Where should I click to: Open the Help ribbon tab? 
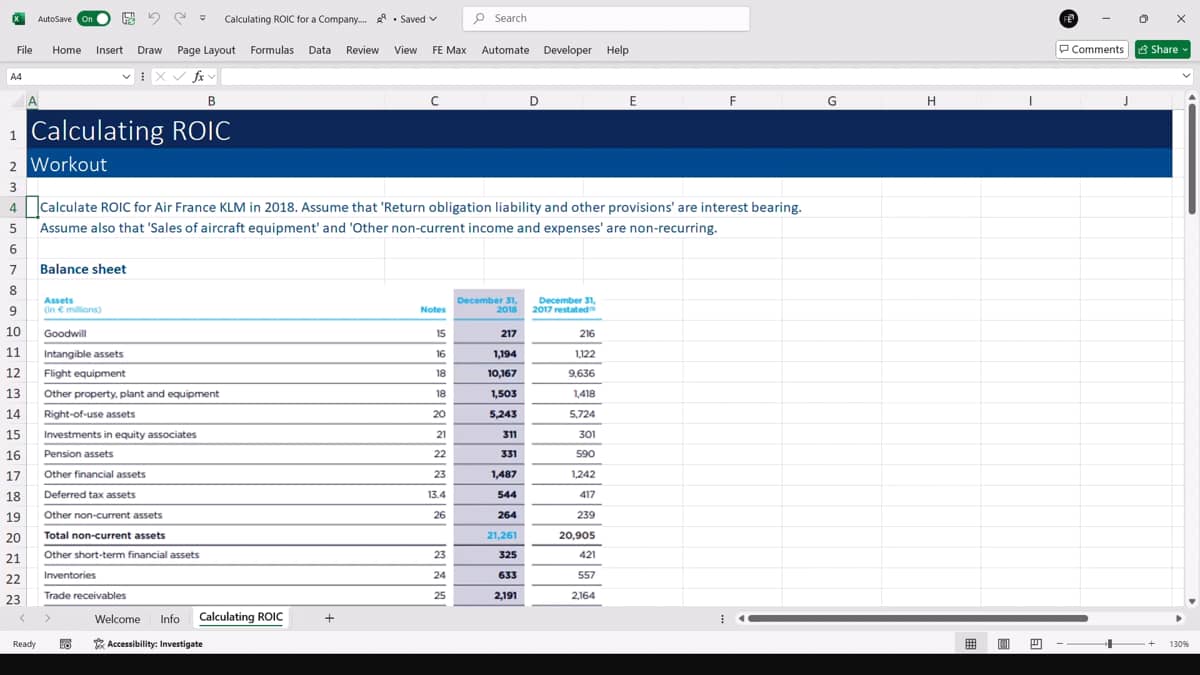(x=618, y=50)
